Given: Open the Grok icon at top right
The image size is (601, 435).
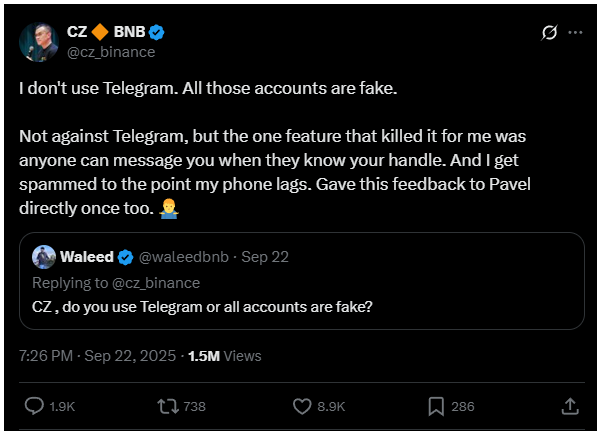Looking at the screenshot, I should pos(548,32).
